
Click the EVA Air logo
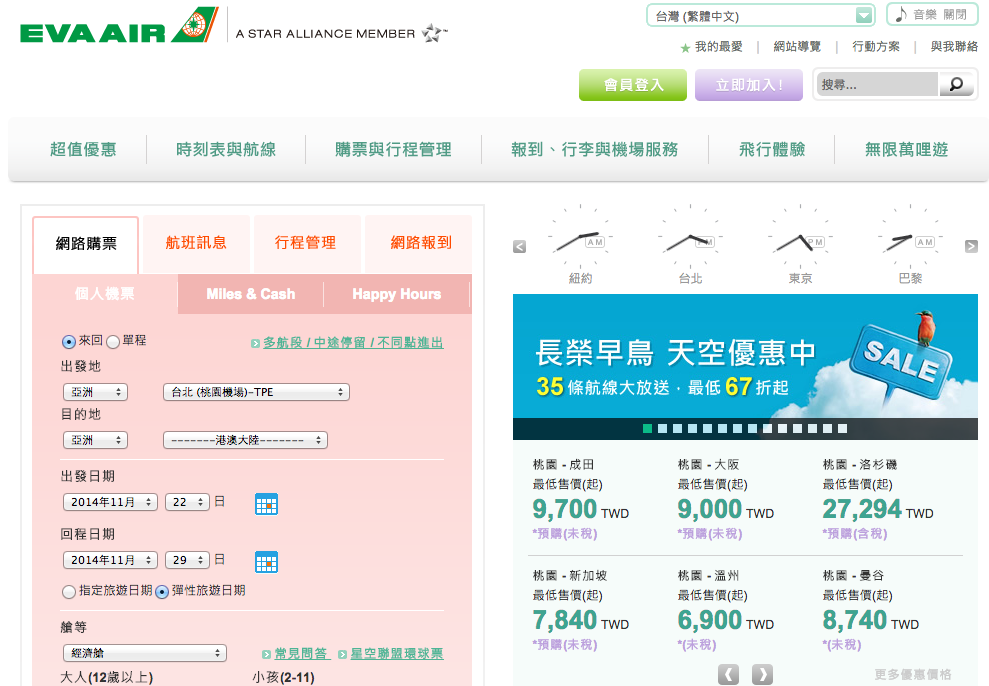coord(119,25)
